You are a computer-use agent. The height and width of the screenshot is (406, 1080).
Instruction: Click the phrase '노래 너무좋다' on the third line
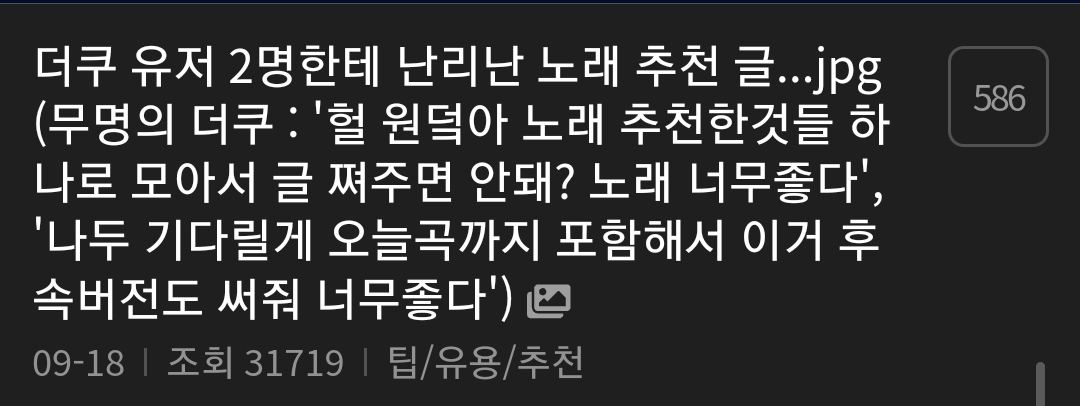727,185
